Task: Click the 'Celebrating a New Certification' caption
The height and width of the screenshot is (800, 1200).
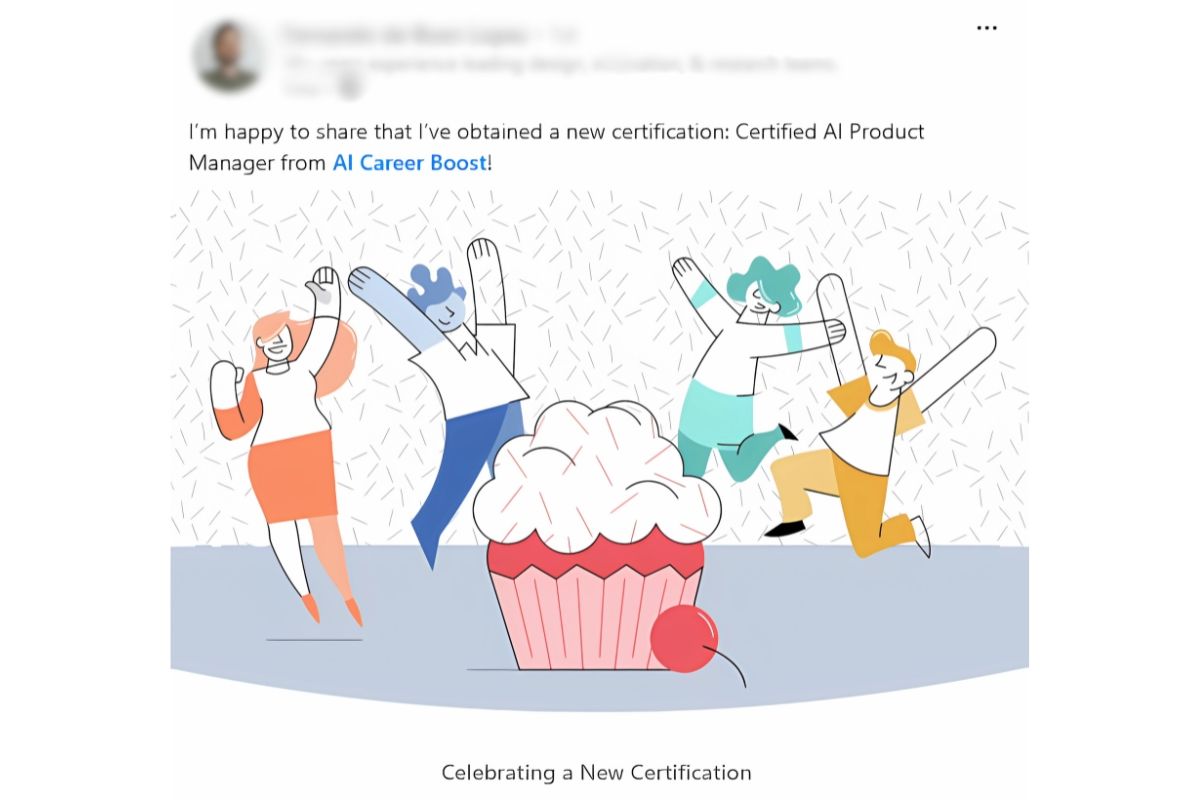Action: 596,772
